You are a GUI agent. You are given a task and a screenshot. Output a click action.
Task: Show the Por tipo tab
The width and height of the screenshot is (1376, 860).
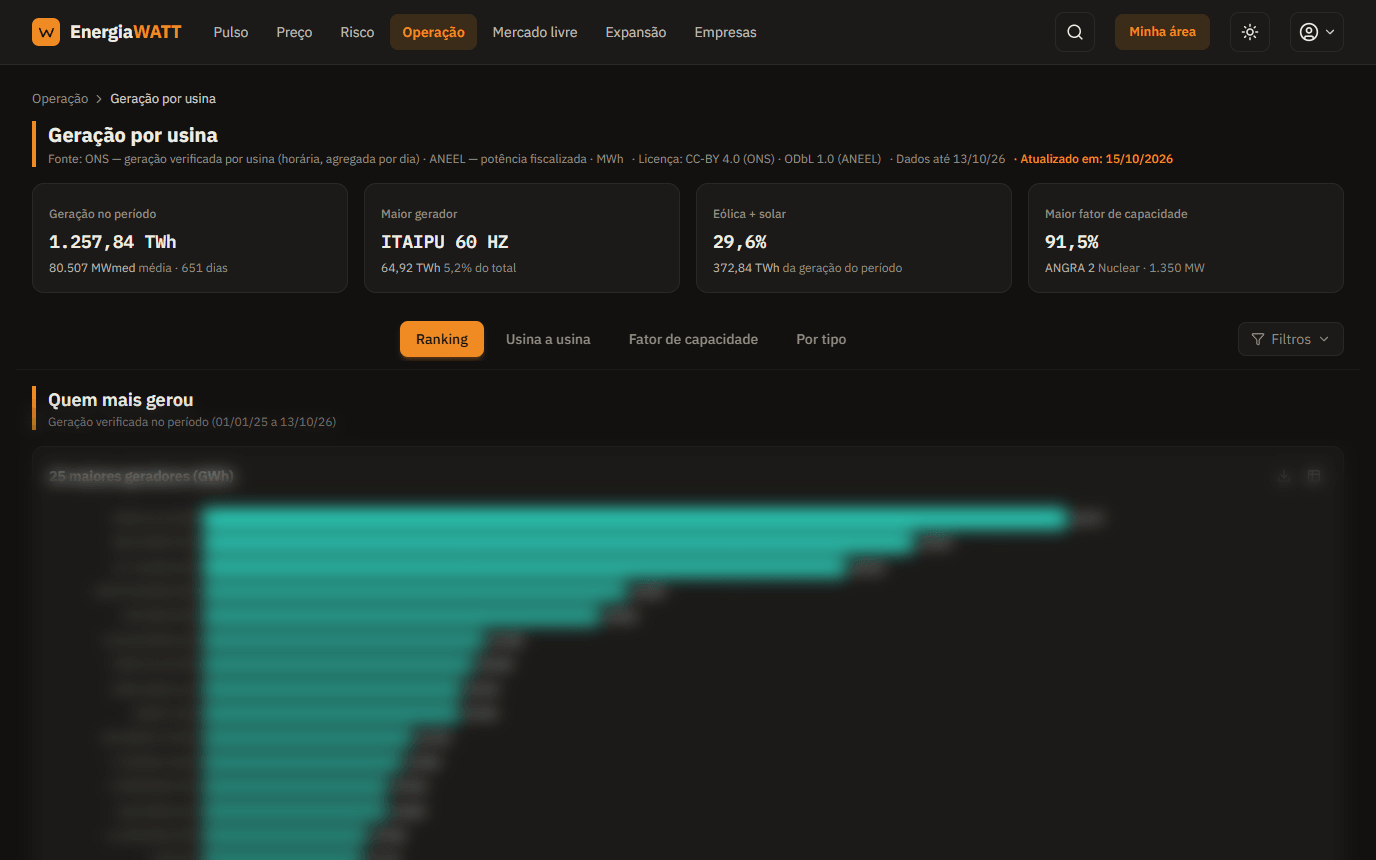click(821, 339)
